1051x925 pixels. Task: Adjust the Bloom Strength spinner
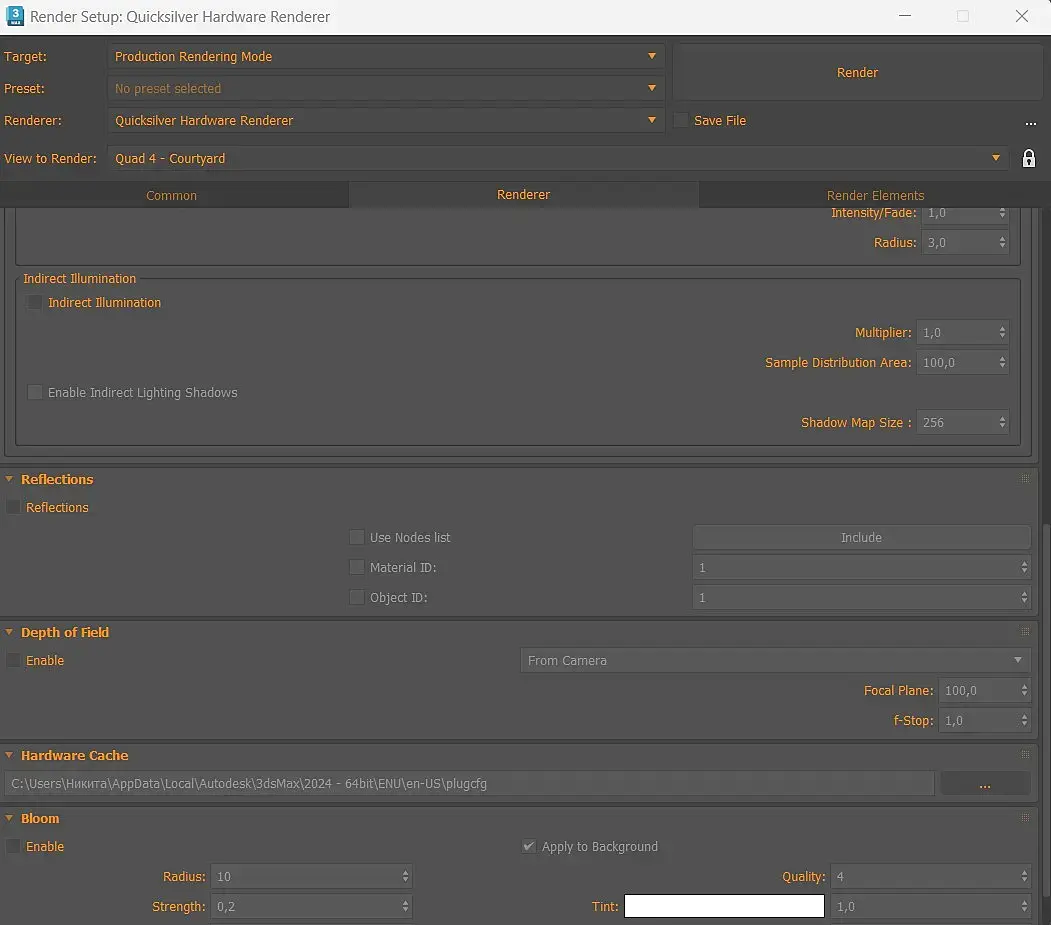(405, 906)
